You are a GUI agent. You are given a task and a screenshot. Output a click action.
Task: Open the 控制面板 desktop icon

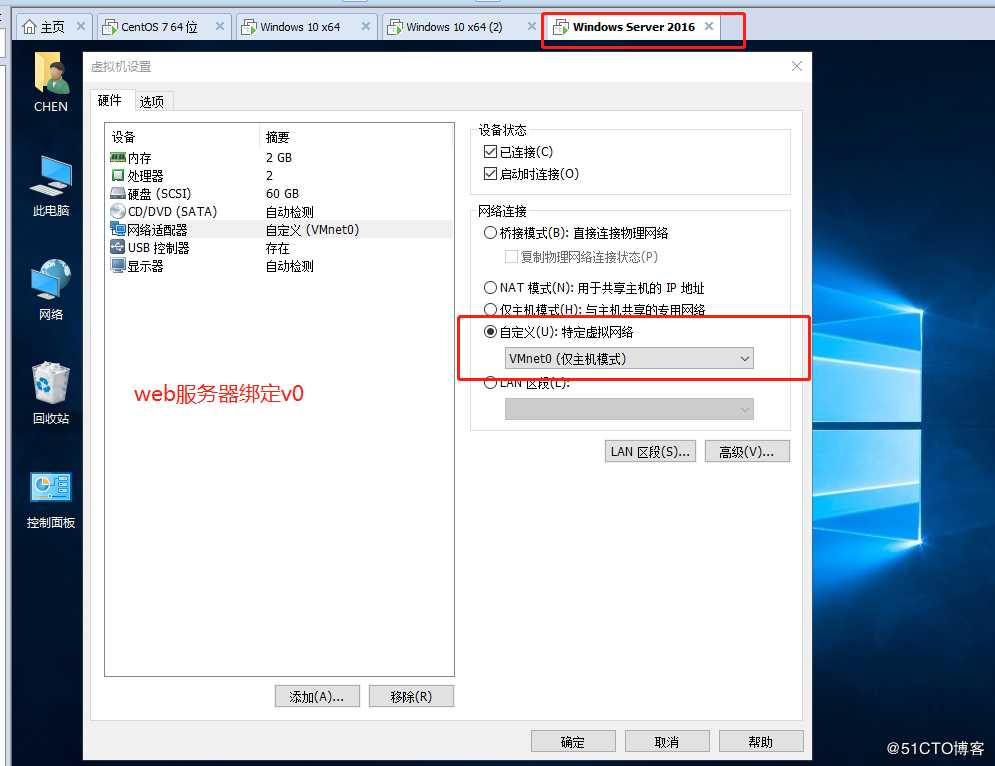coord(51,487)
